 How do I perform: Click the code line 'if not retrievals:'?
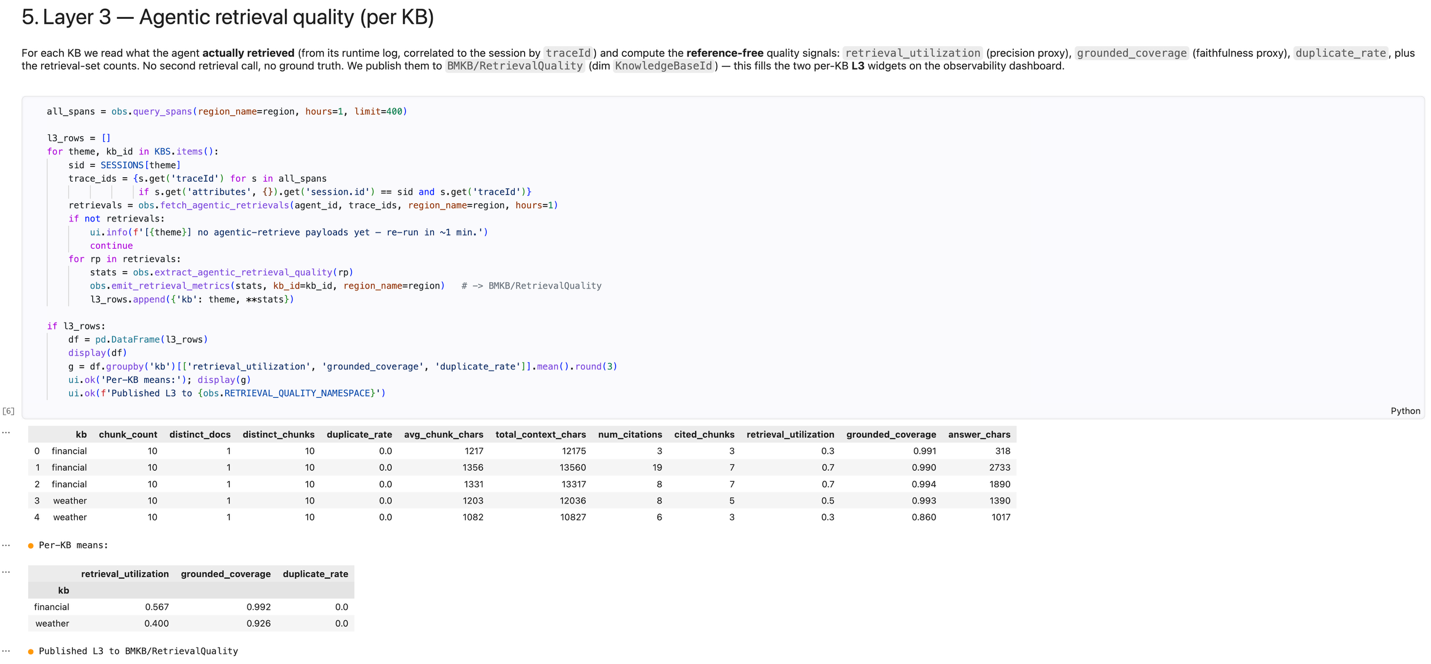pos(116,218)
